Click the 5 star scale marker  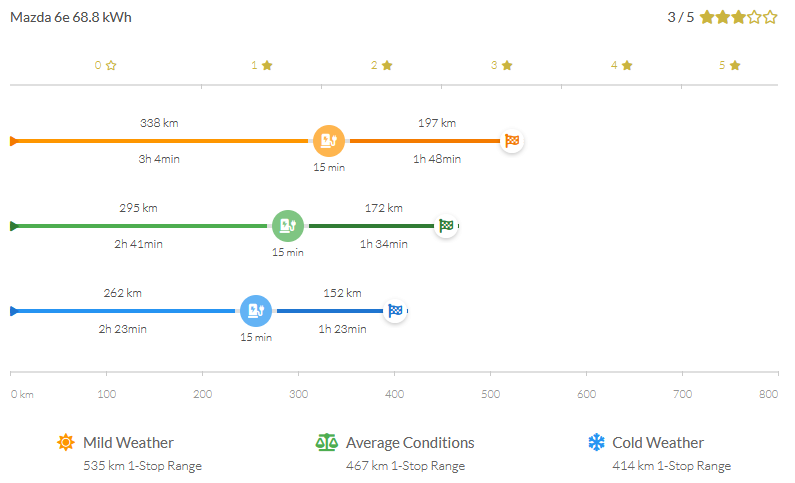click(729, 65)
